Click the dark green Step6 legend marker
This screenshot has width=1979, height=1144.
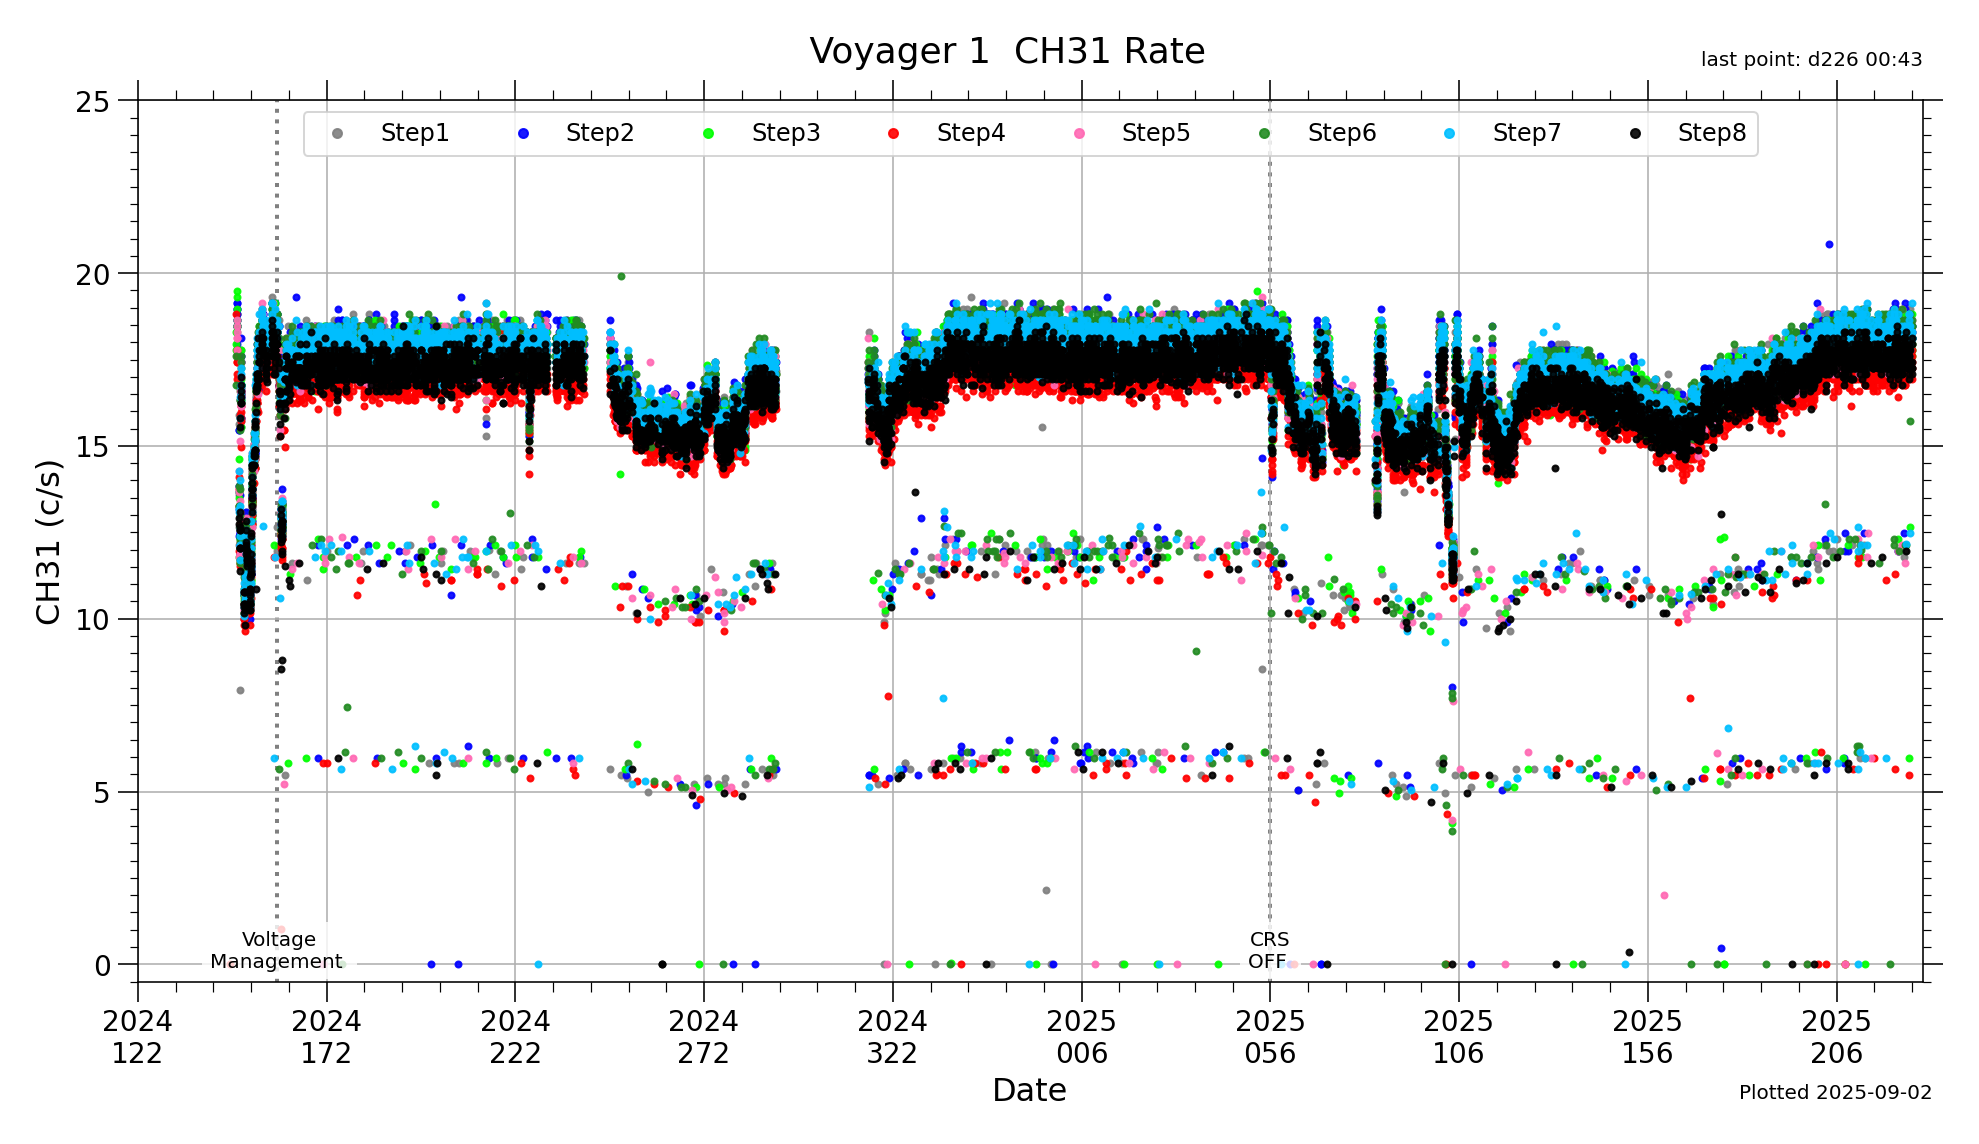(x=1264, y=134)
